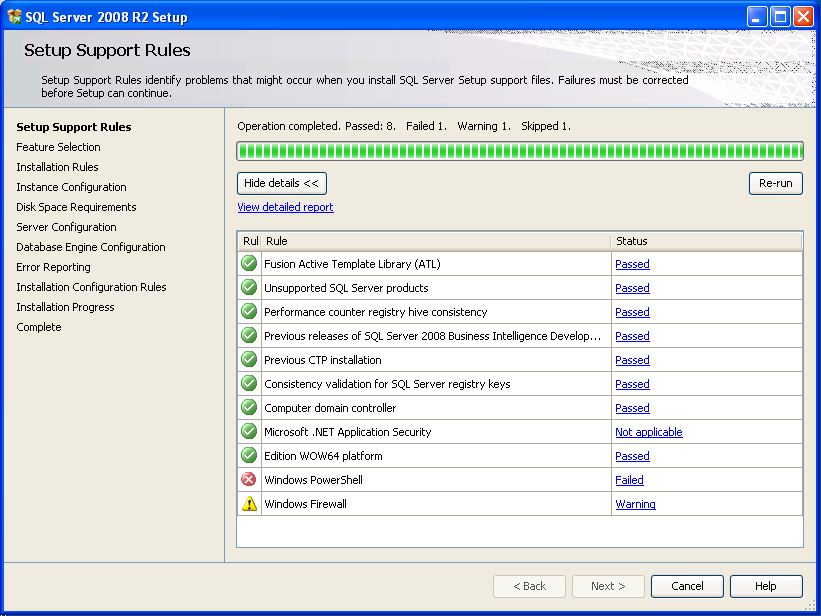This screenshot has height=616, width=821.
Task: Click the SQL Server Setup title bar icon
Action: pos(14,17)
